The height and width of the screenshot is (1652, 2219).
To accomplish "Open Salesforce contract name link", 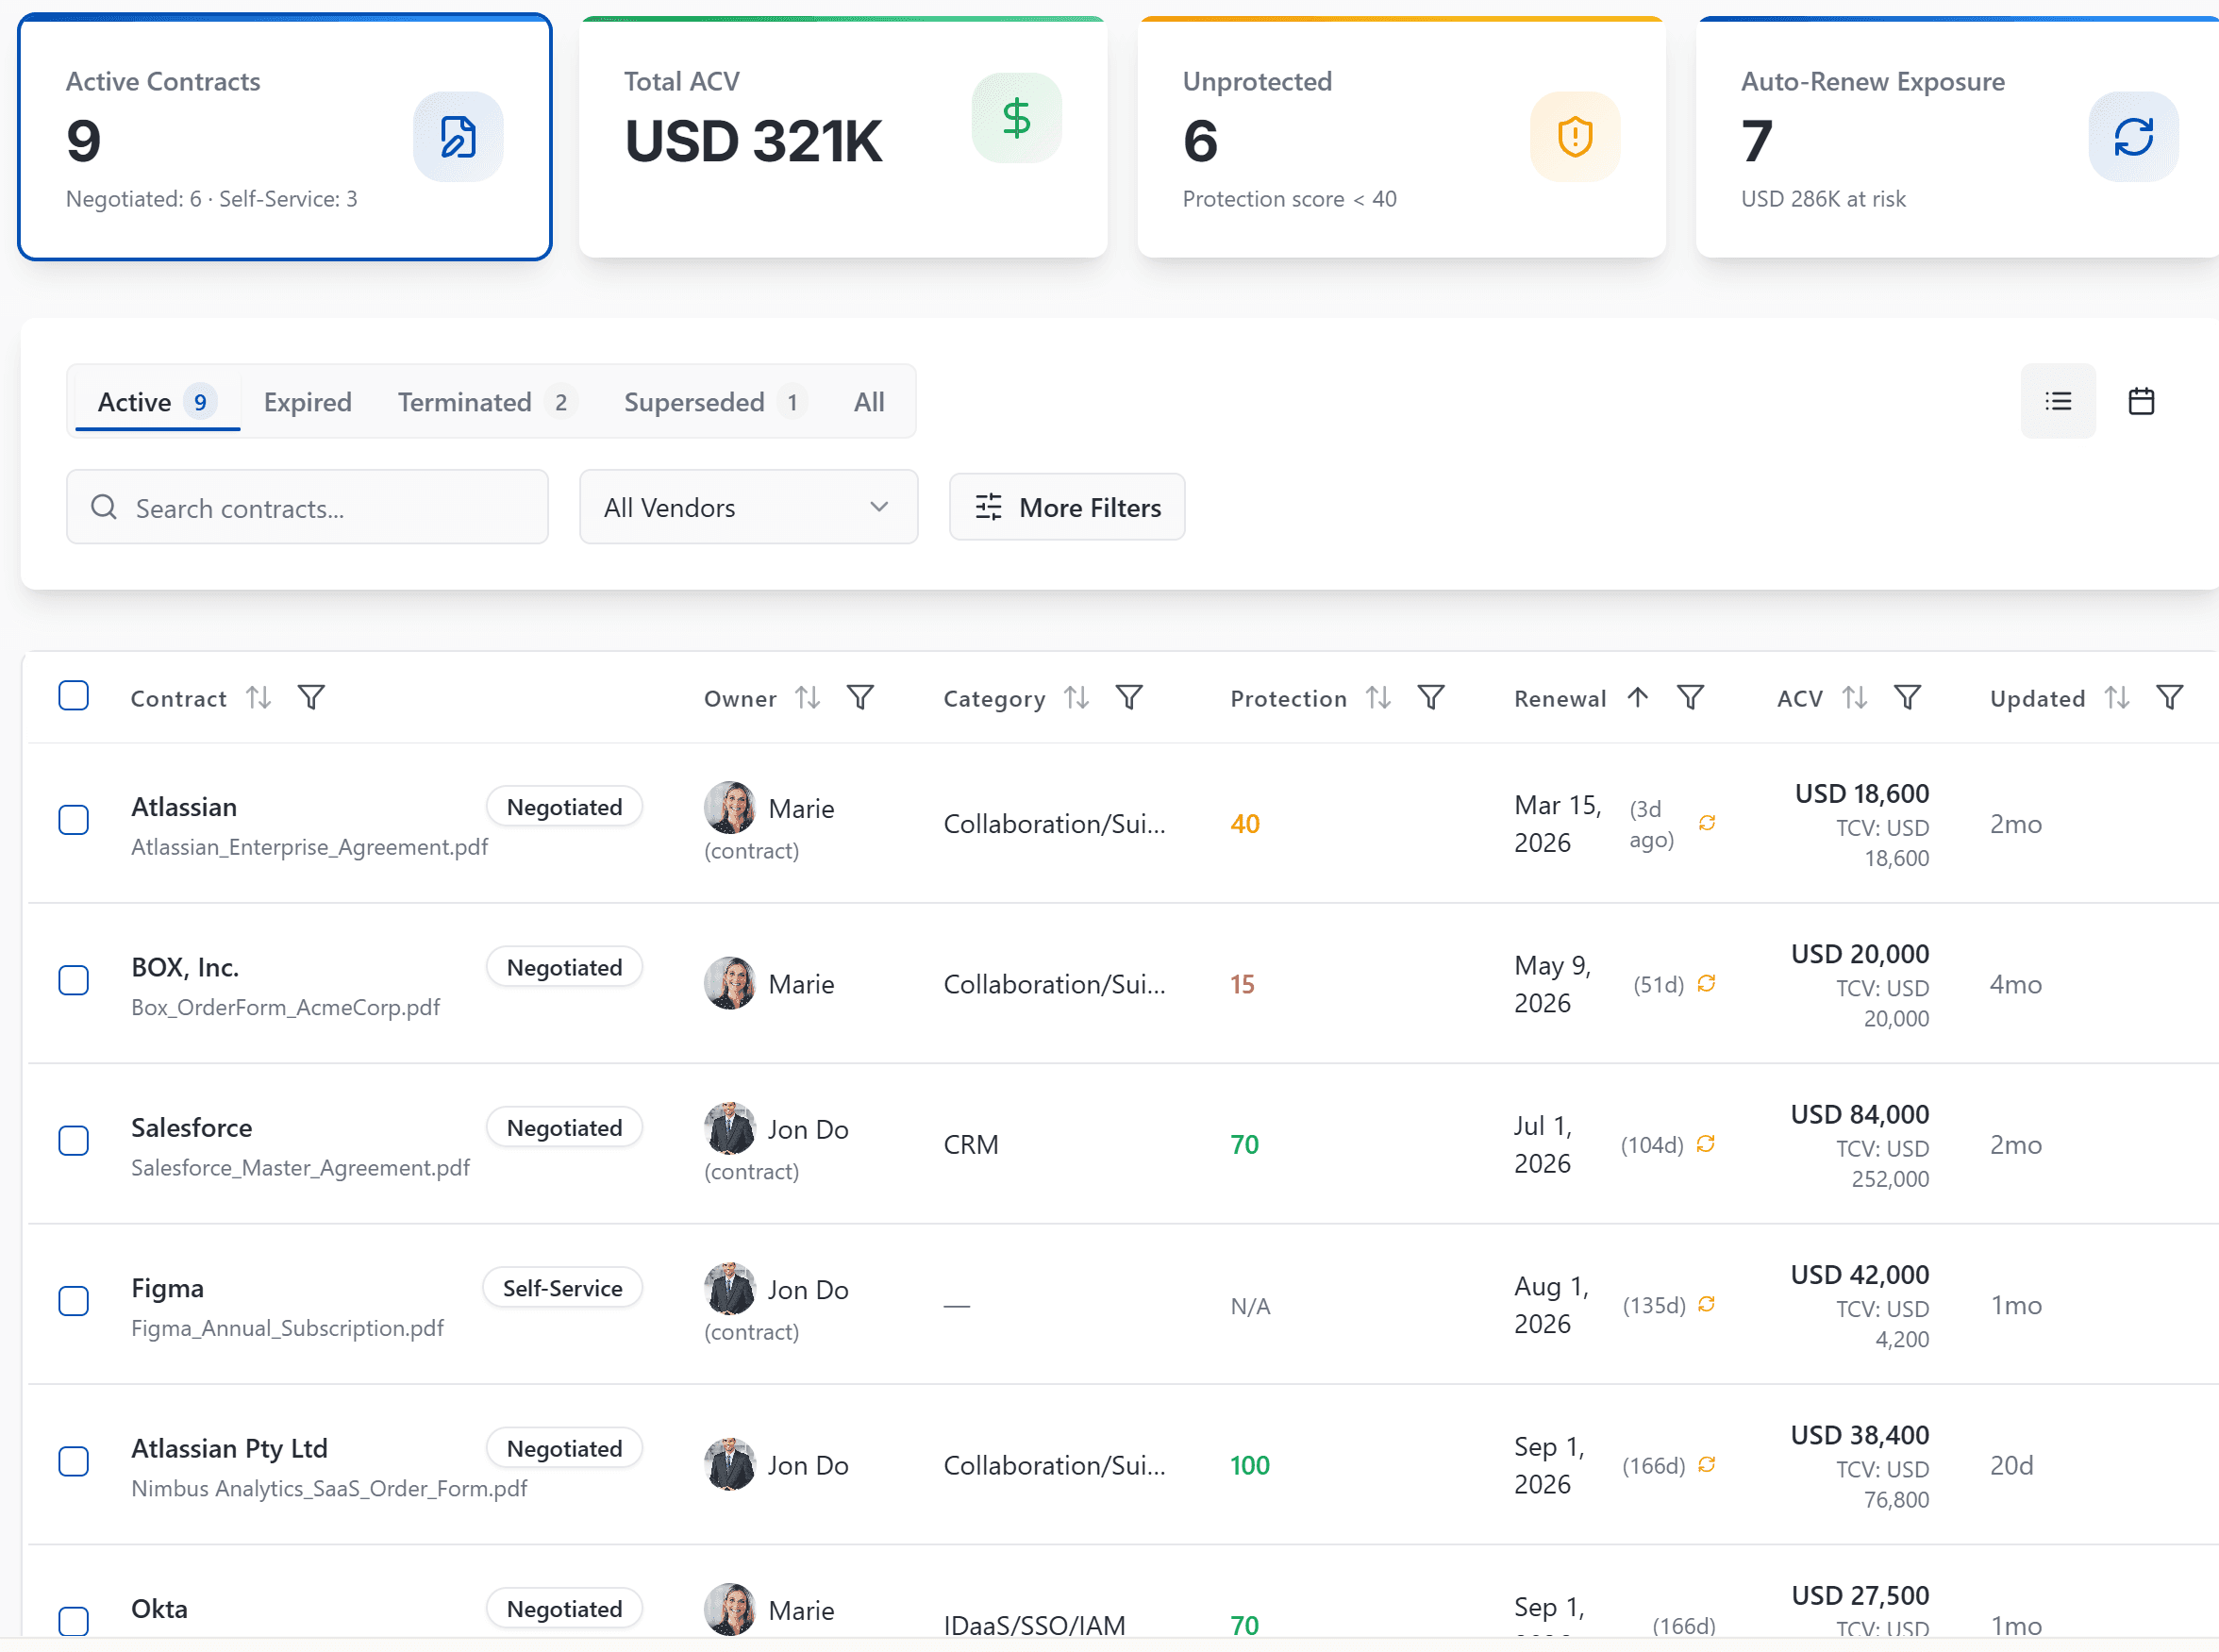I will 191,1127.
